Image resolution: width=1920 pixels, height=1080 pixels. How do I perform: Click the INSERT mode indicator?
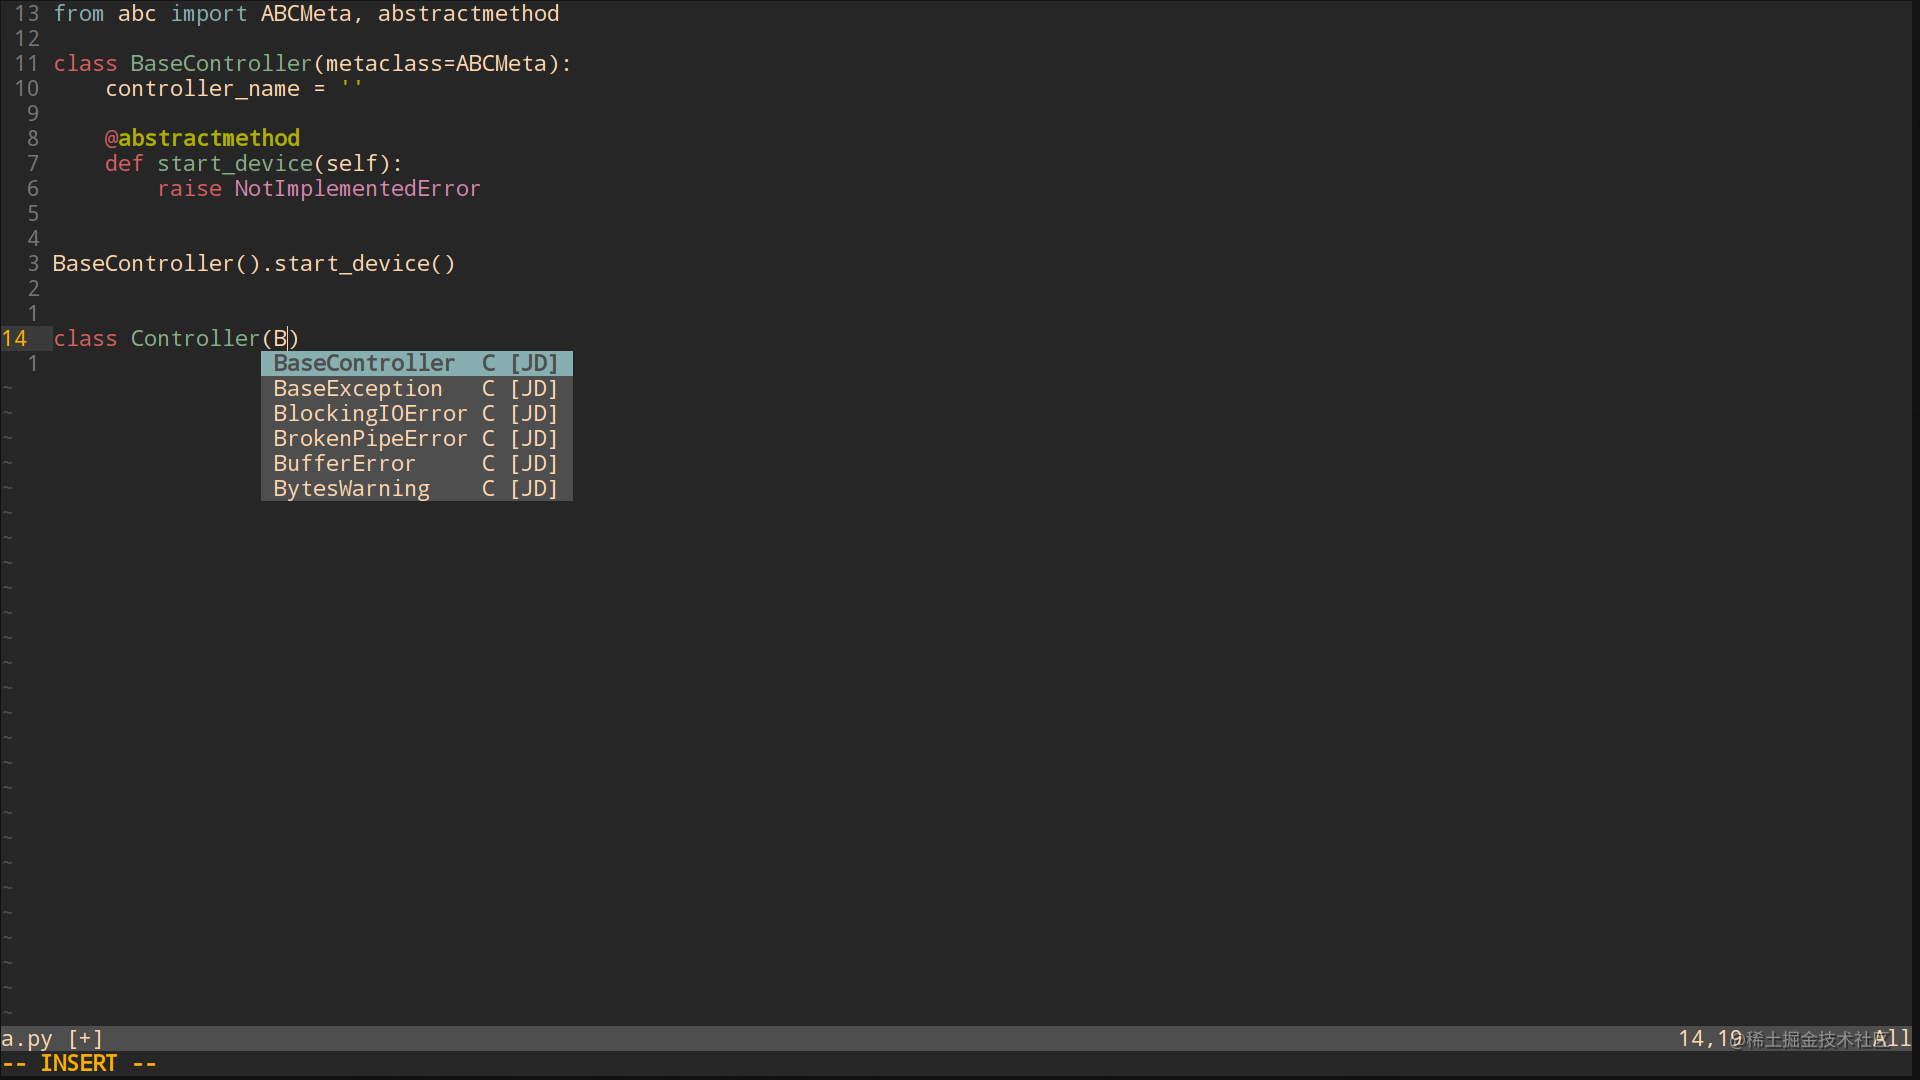[80, 1062]
